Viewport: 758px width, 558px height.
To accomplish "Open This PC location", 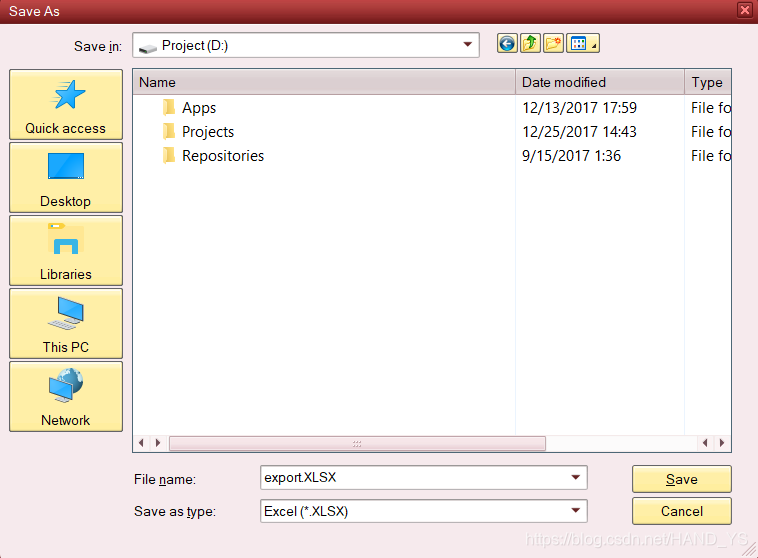I will 66,323.
